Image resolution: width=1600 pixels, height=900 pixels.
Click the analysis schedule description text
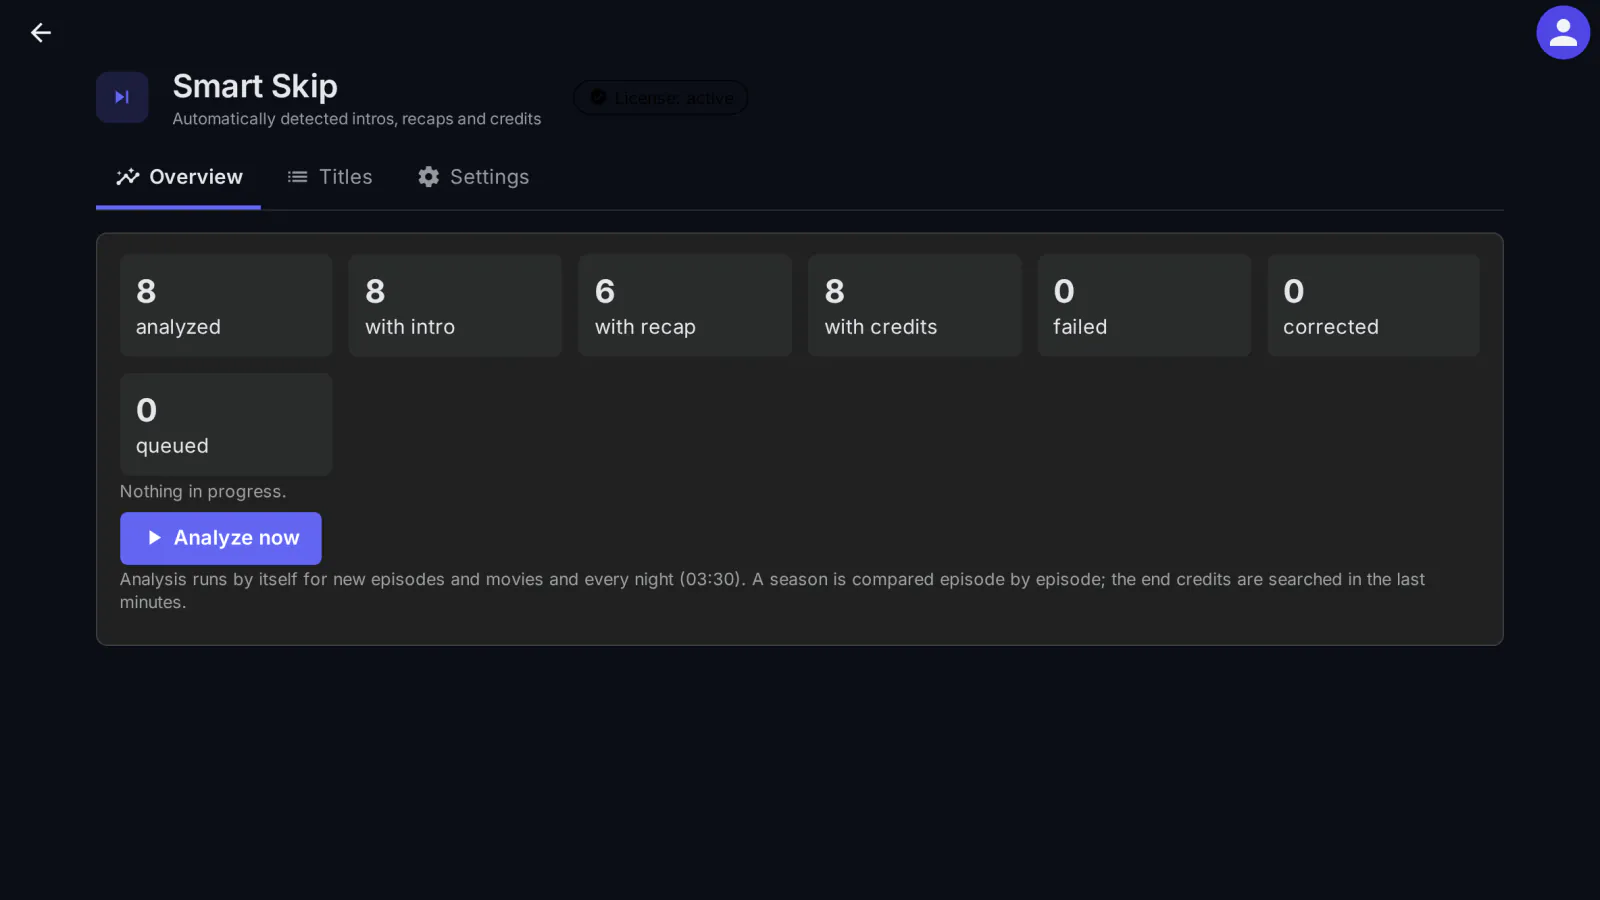772,591
